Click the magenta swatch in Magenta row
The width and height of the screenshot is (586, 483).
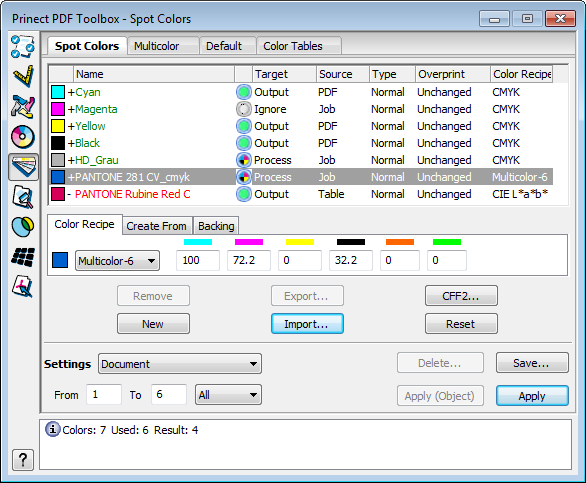58,109
